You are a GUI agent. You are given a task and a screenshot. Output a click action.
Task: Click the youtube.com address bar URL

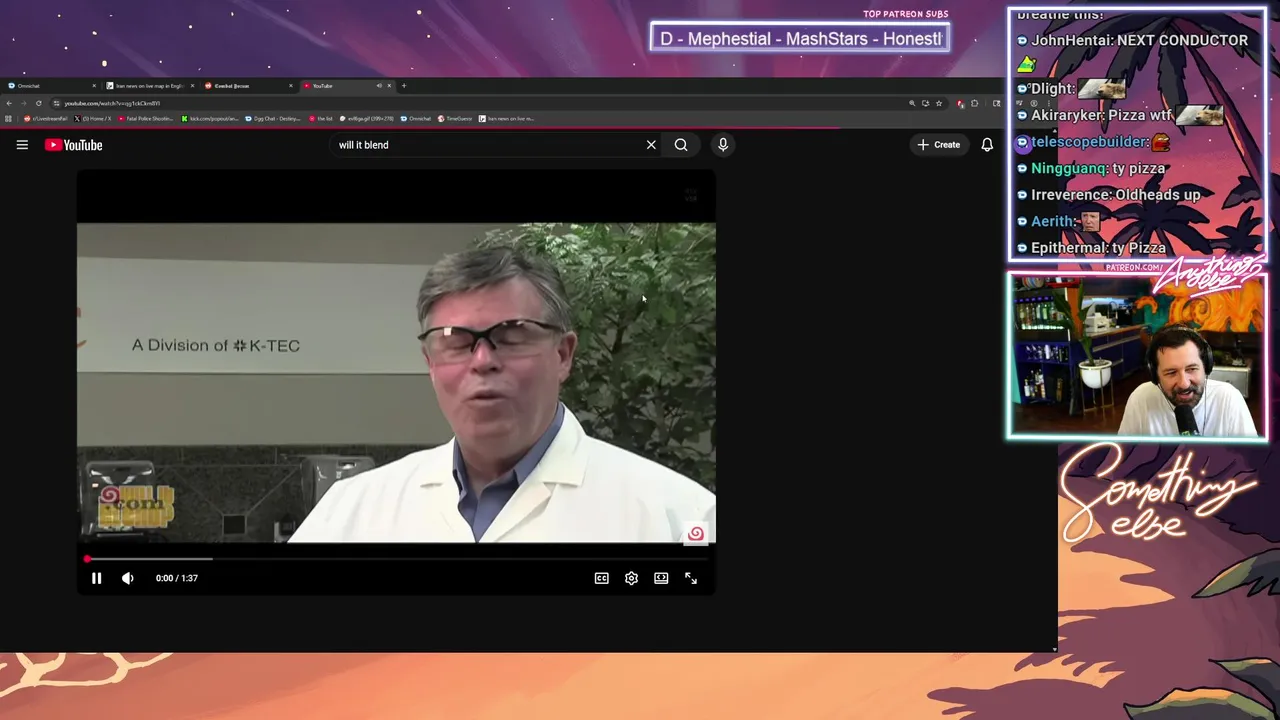(112, 104)
